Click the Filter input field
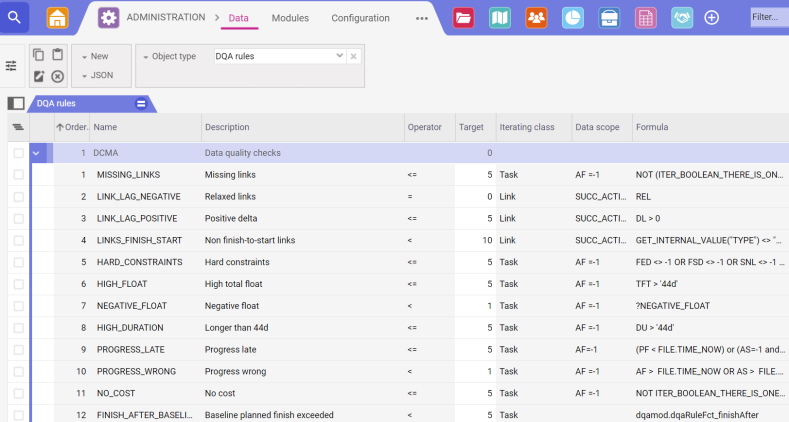789x422 pixels. [768, 17]
